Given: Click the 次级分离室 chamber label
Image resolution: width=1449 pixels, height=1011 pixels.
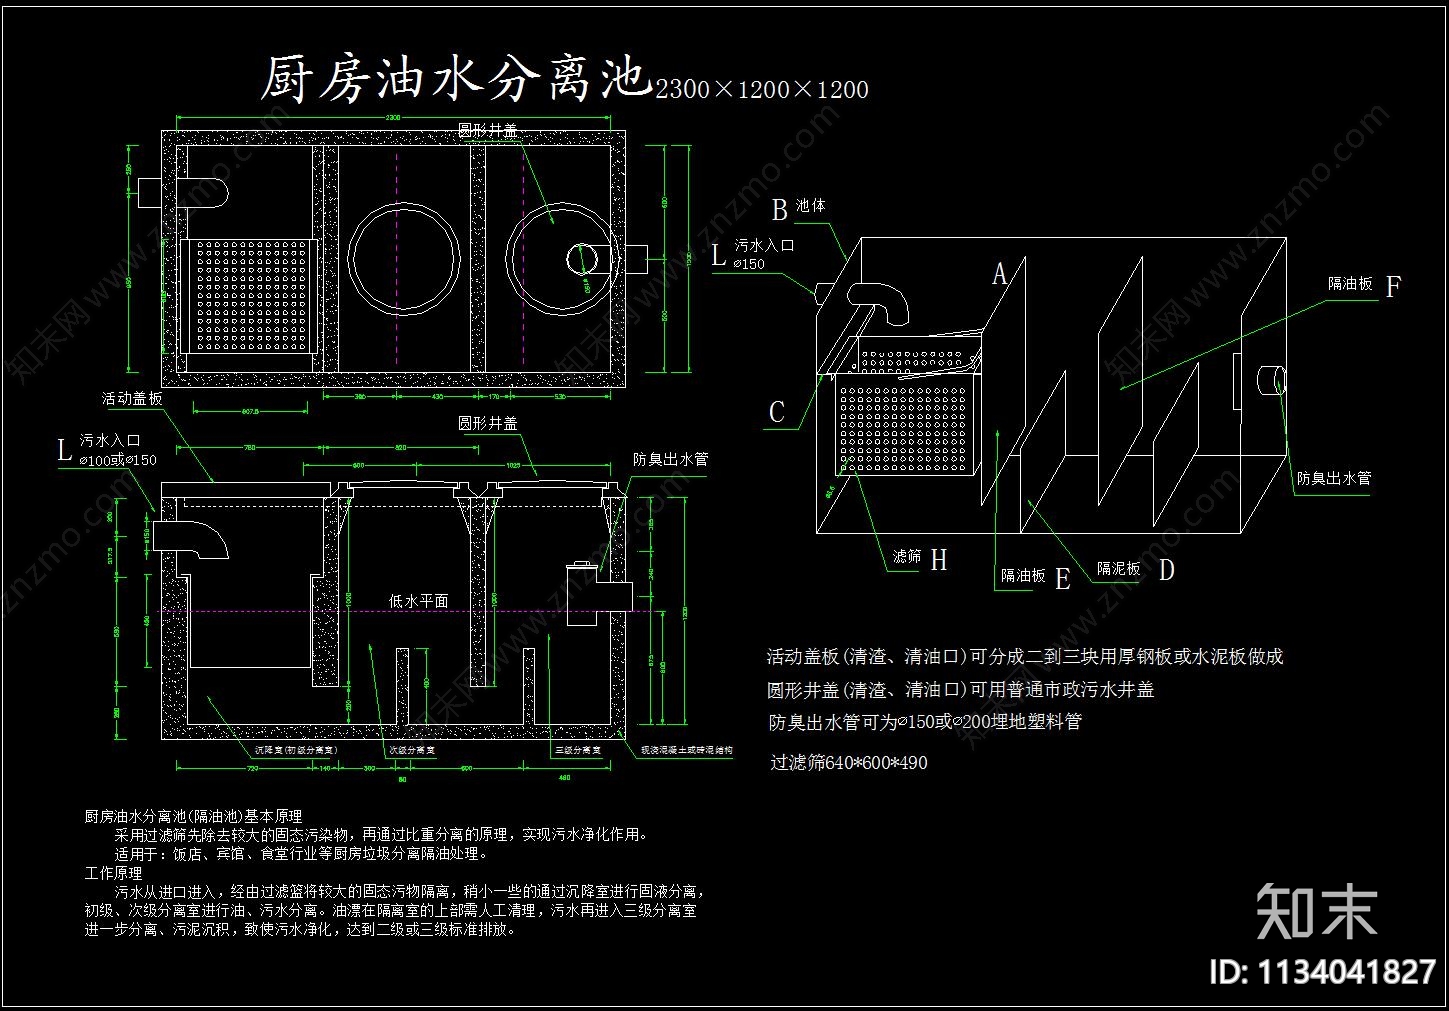Looking at the screenshot, I should click(x=412, y=749).
